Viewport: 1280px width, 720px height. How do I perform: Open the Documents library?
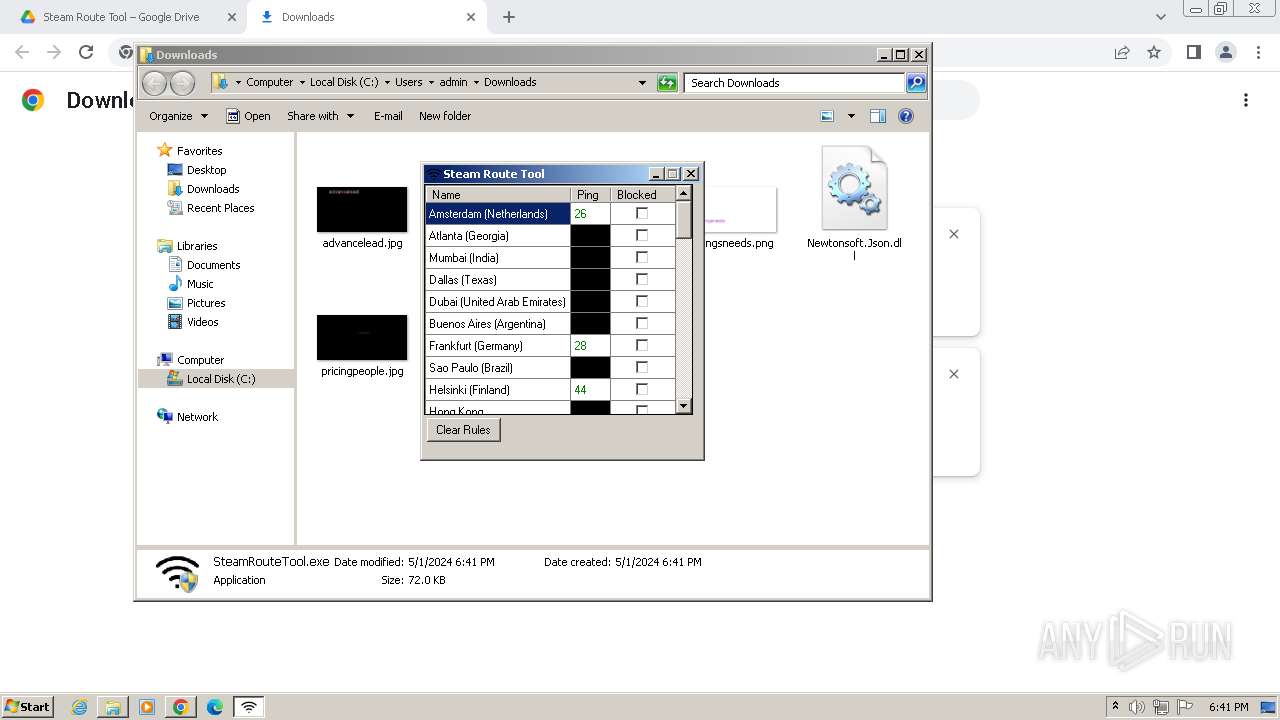213,265
